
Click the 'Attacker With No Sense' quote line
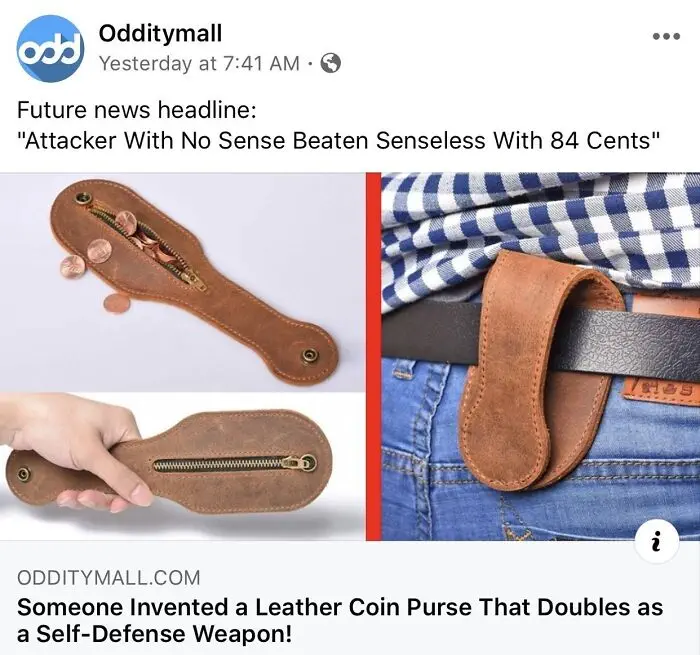tap(338, 140)
